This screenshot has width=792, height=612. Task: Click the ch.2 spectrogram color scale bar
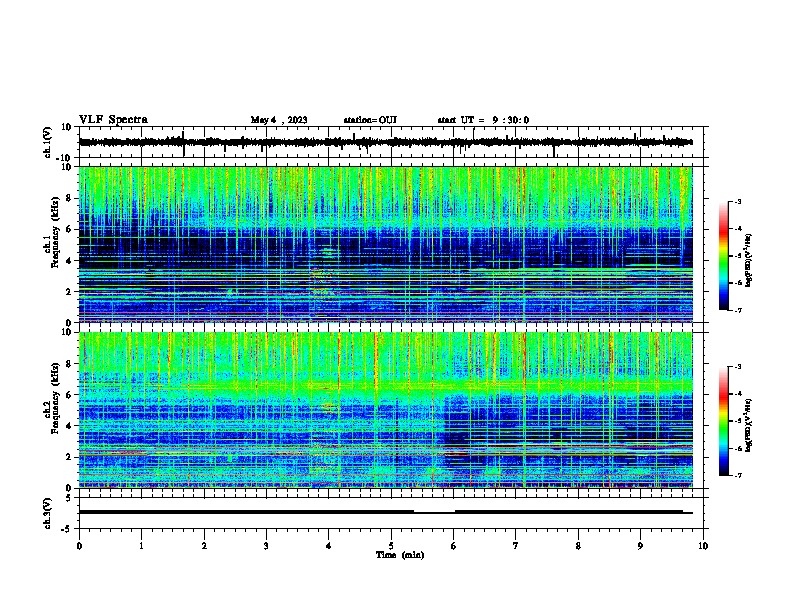pos(724,421)
